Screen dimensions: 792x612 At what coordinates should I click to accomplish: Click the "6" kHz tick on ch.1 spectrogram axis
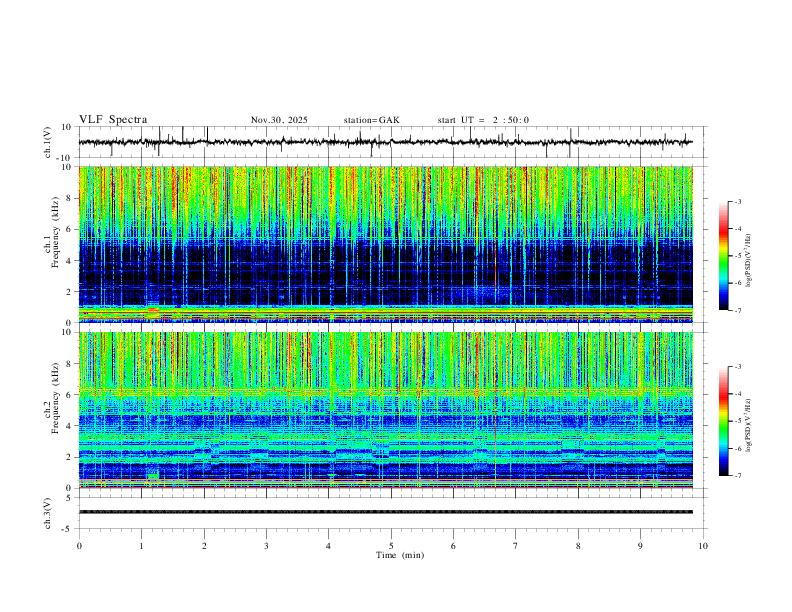tap(70, 229)
